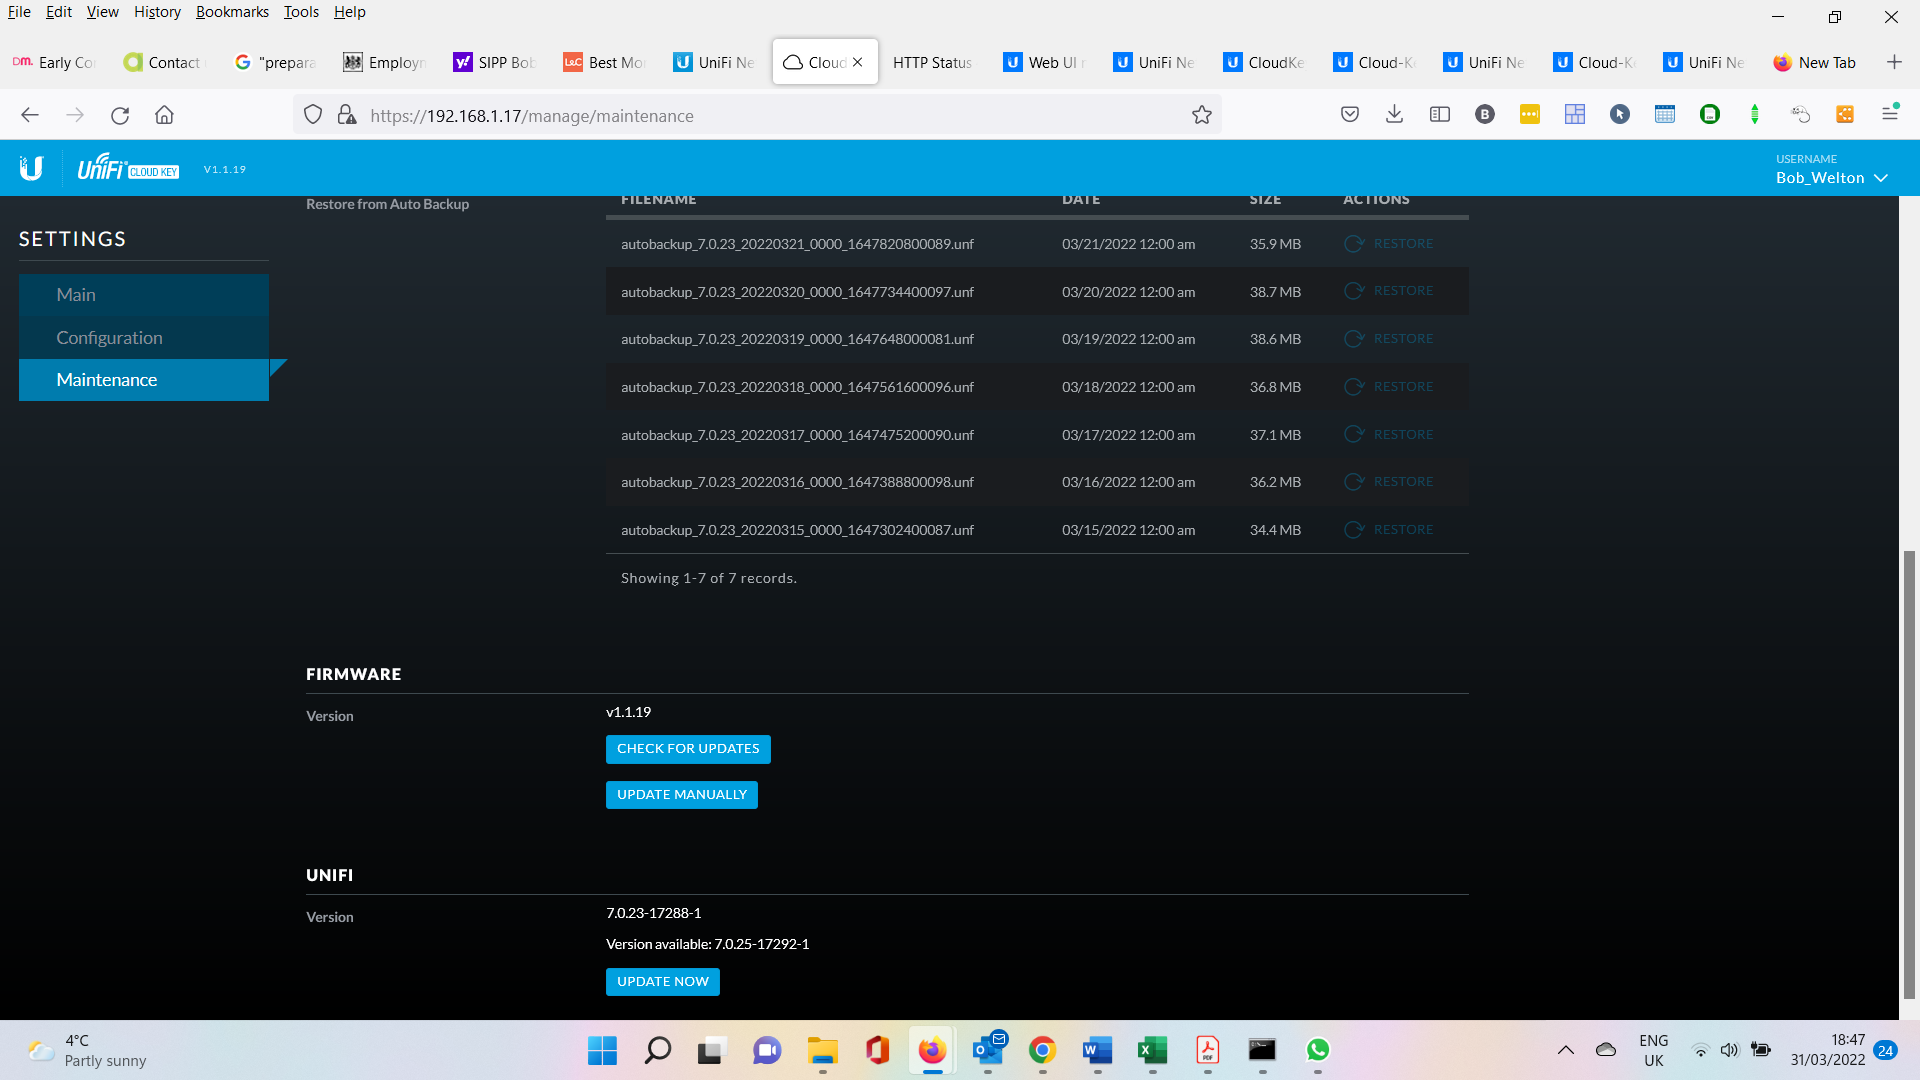Open Windows taskbar search
The height and width of the screenshot is (1080, 1920).
(x=657, y=1050)
